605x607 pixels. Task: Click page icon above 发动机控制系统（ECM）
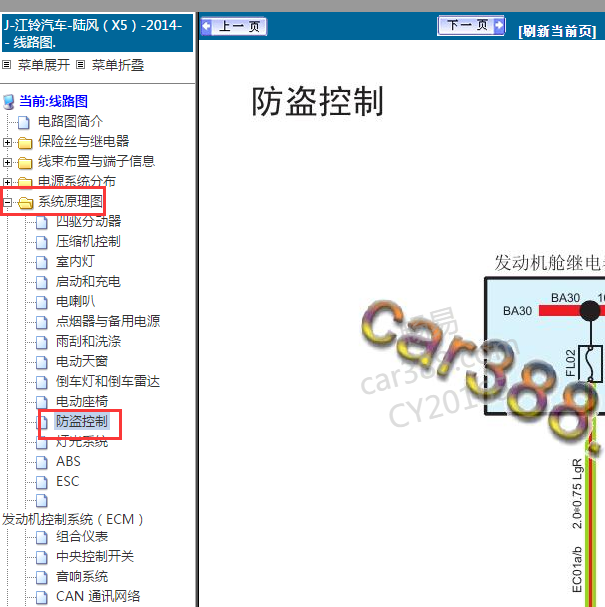42,501
